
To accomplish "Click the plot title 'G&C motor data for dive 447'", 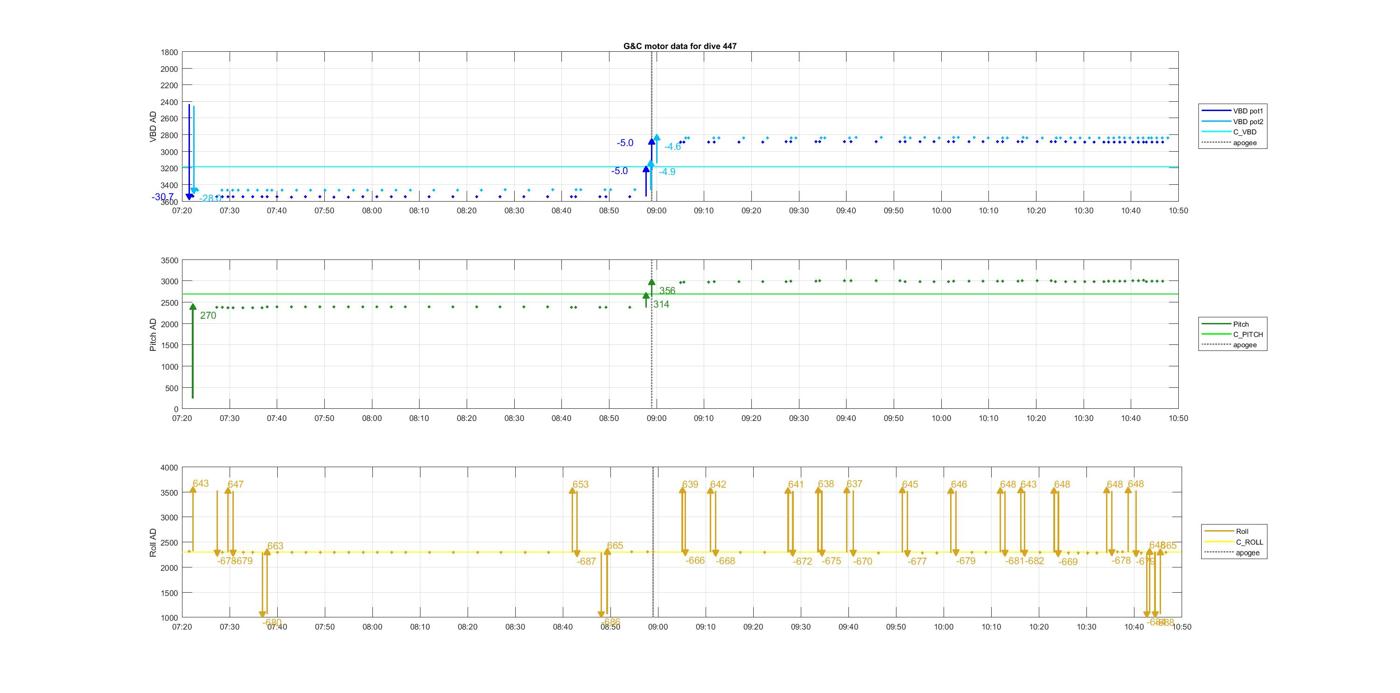I will 679,46.
